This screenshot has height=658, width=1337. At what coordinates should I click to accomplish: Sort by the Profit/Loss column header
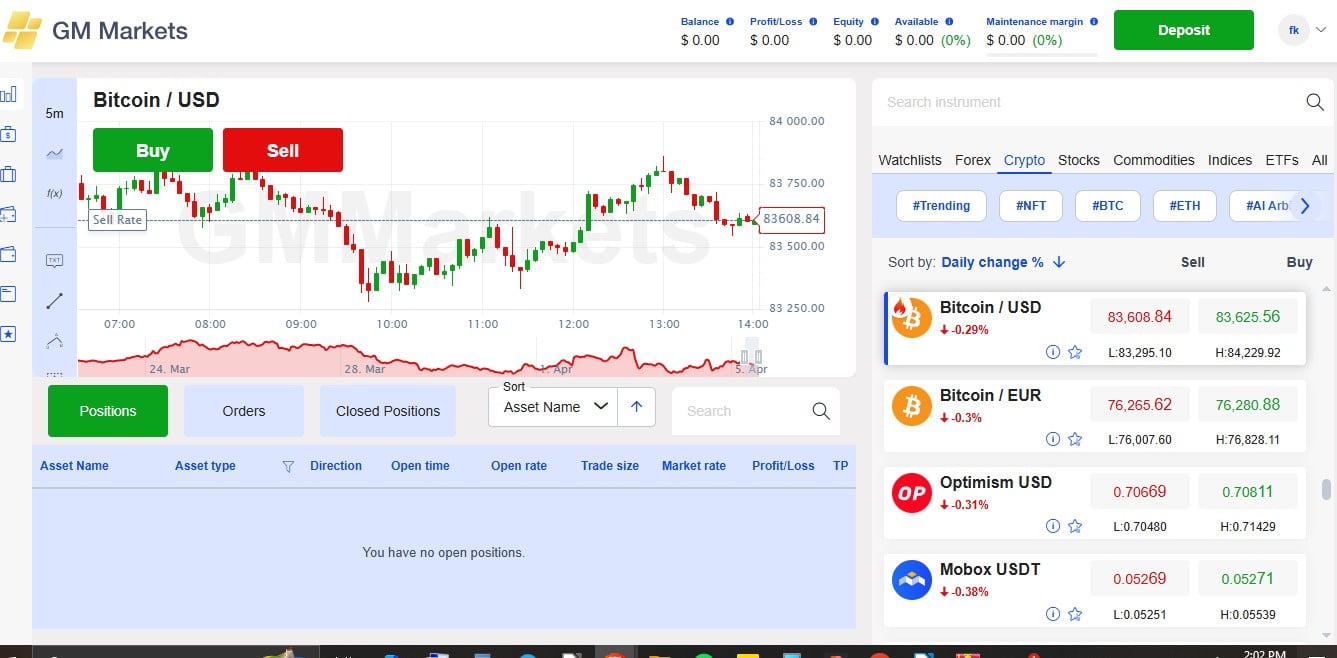[783, 466]
